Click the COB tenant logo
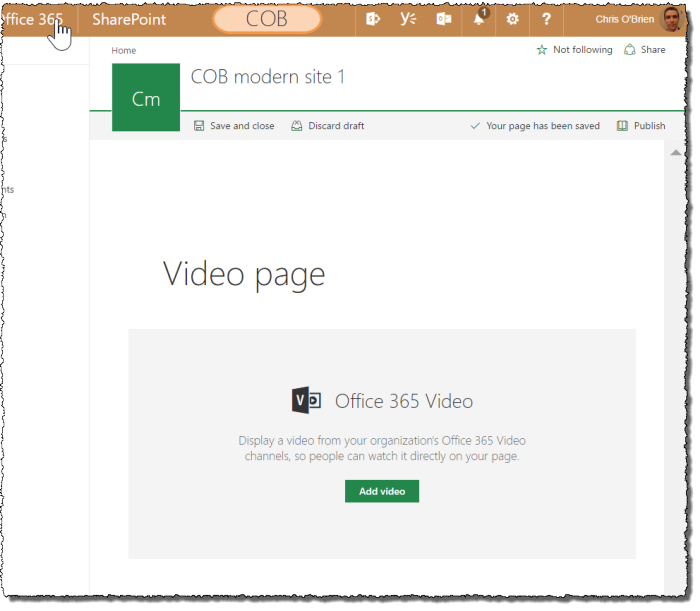 (x=267, y=19)
